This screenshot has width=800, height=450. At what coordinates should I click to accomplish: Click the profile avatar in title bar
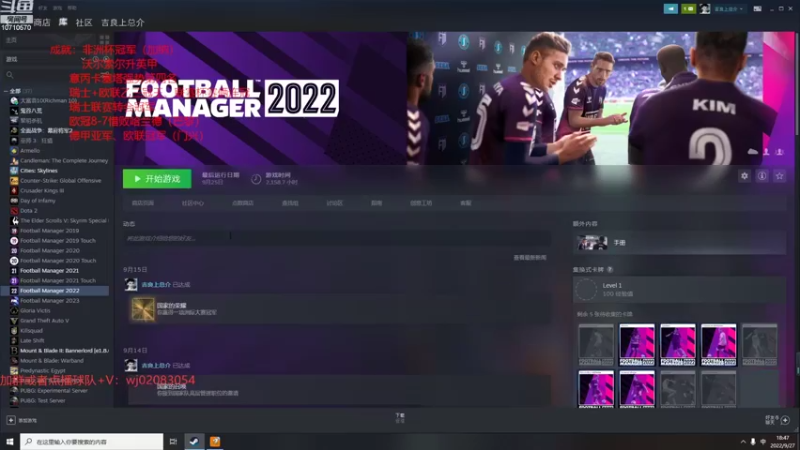click(705, 9)
